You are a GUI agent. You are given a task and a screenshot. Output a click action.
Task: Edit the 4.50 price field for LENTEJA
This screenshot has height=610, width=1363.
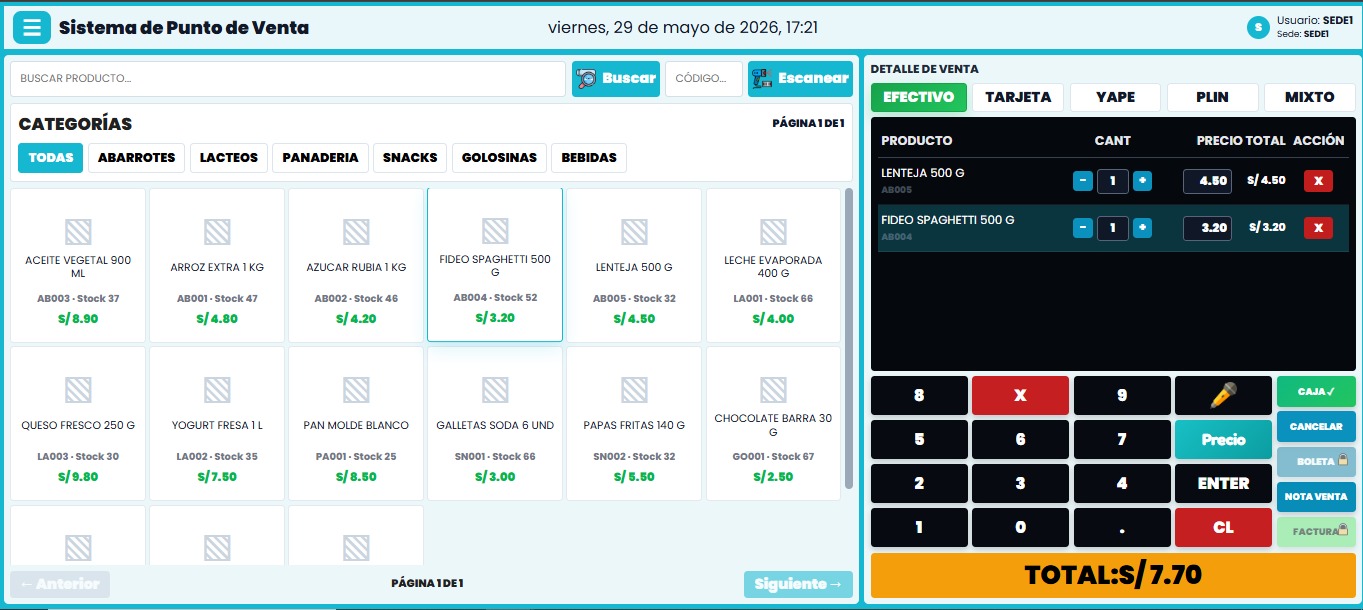pyautogui.click(x=1207, y=181)
